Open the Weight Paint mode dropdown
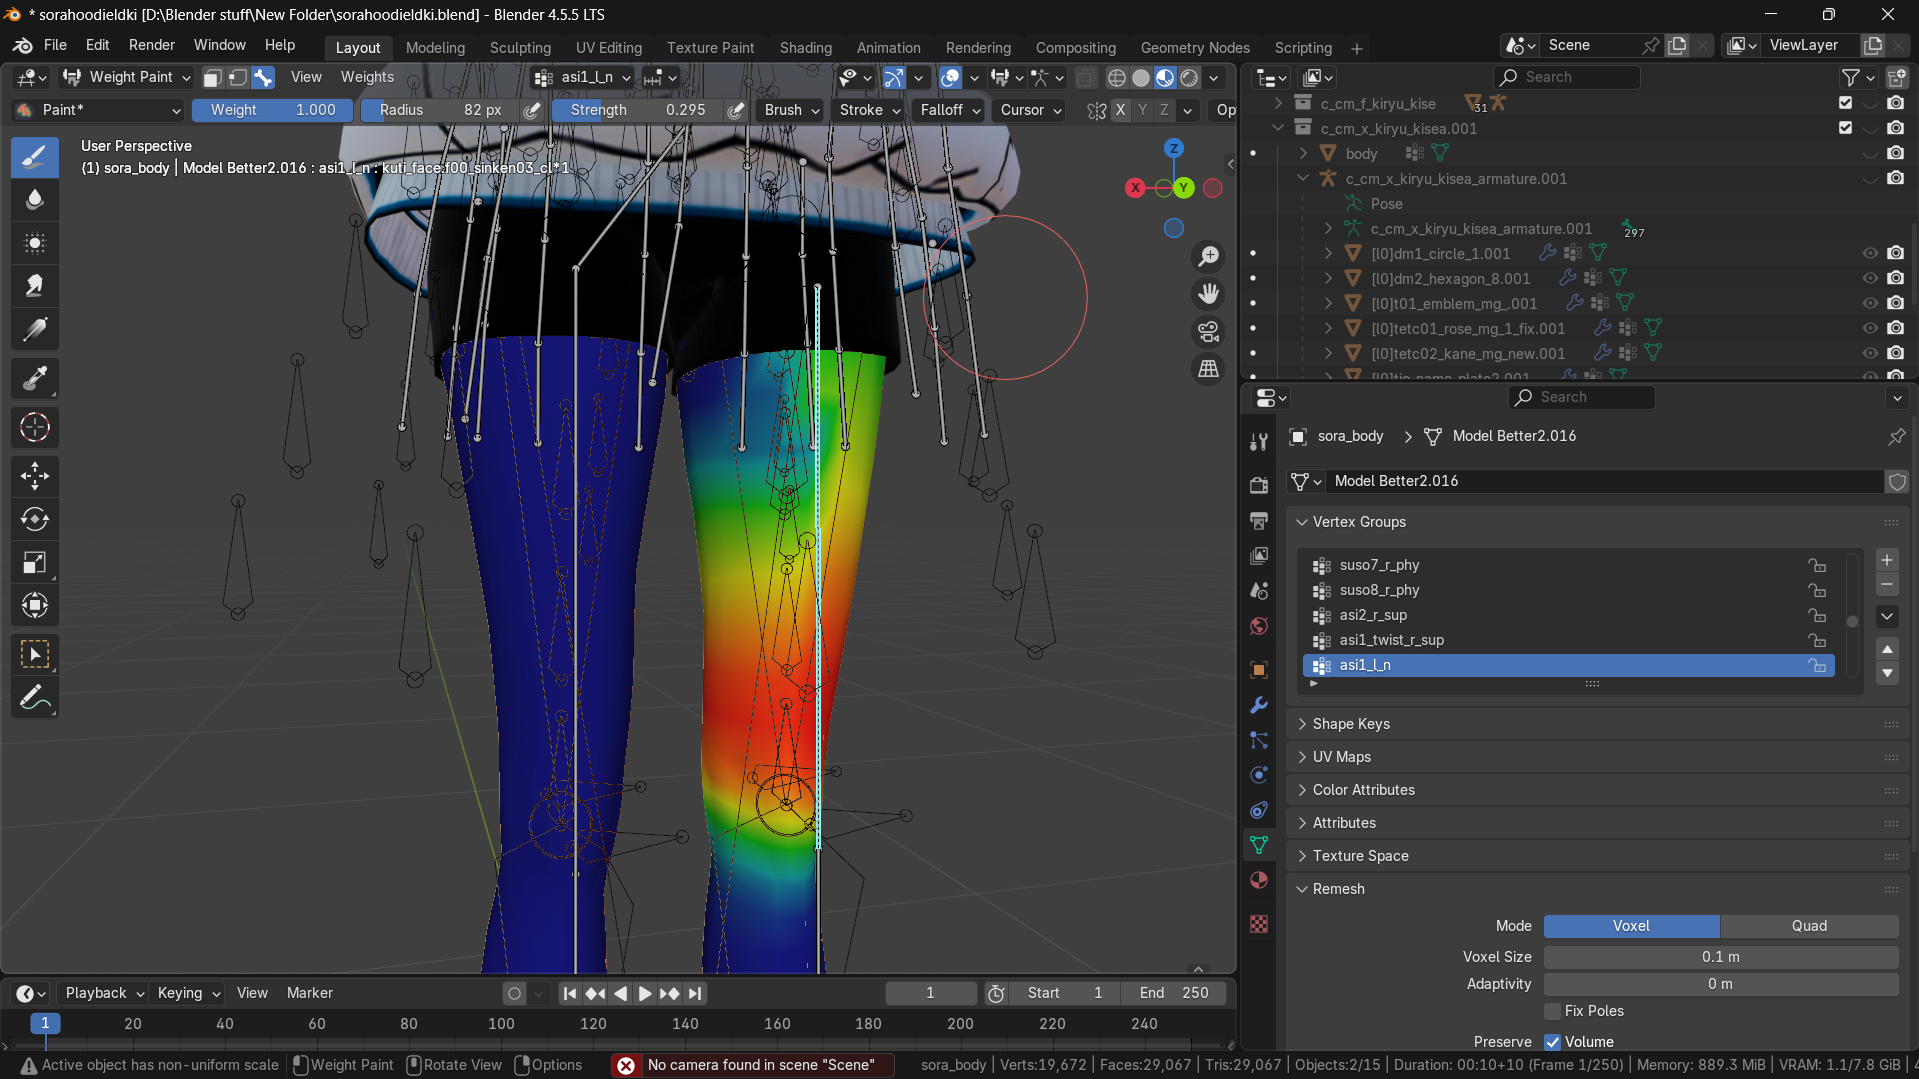The width and height of the screenshot is (1919, 1079). click(x=126, y=77)
